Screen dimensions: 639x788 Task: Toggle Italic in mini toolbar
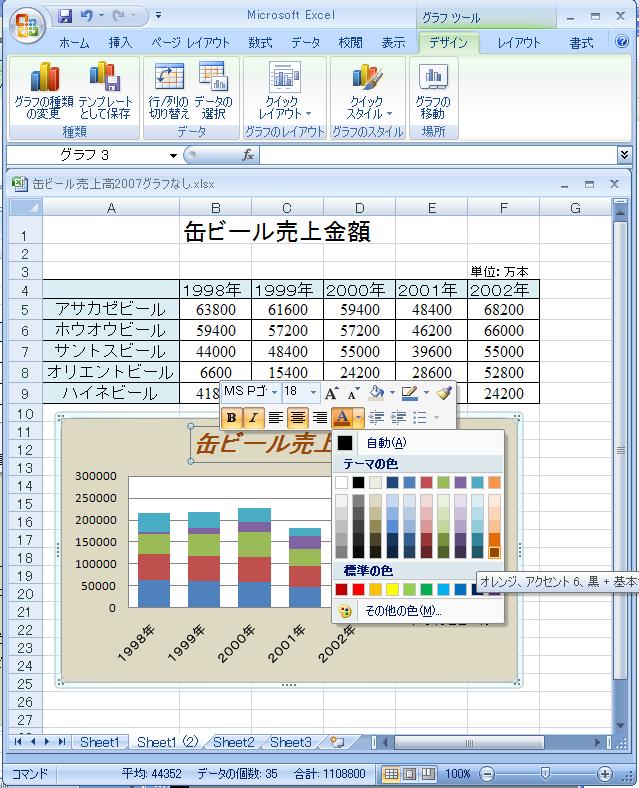click(254, 418)
